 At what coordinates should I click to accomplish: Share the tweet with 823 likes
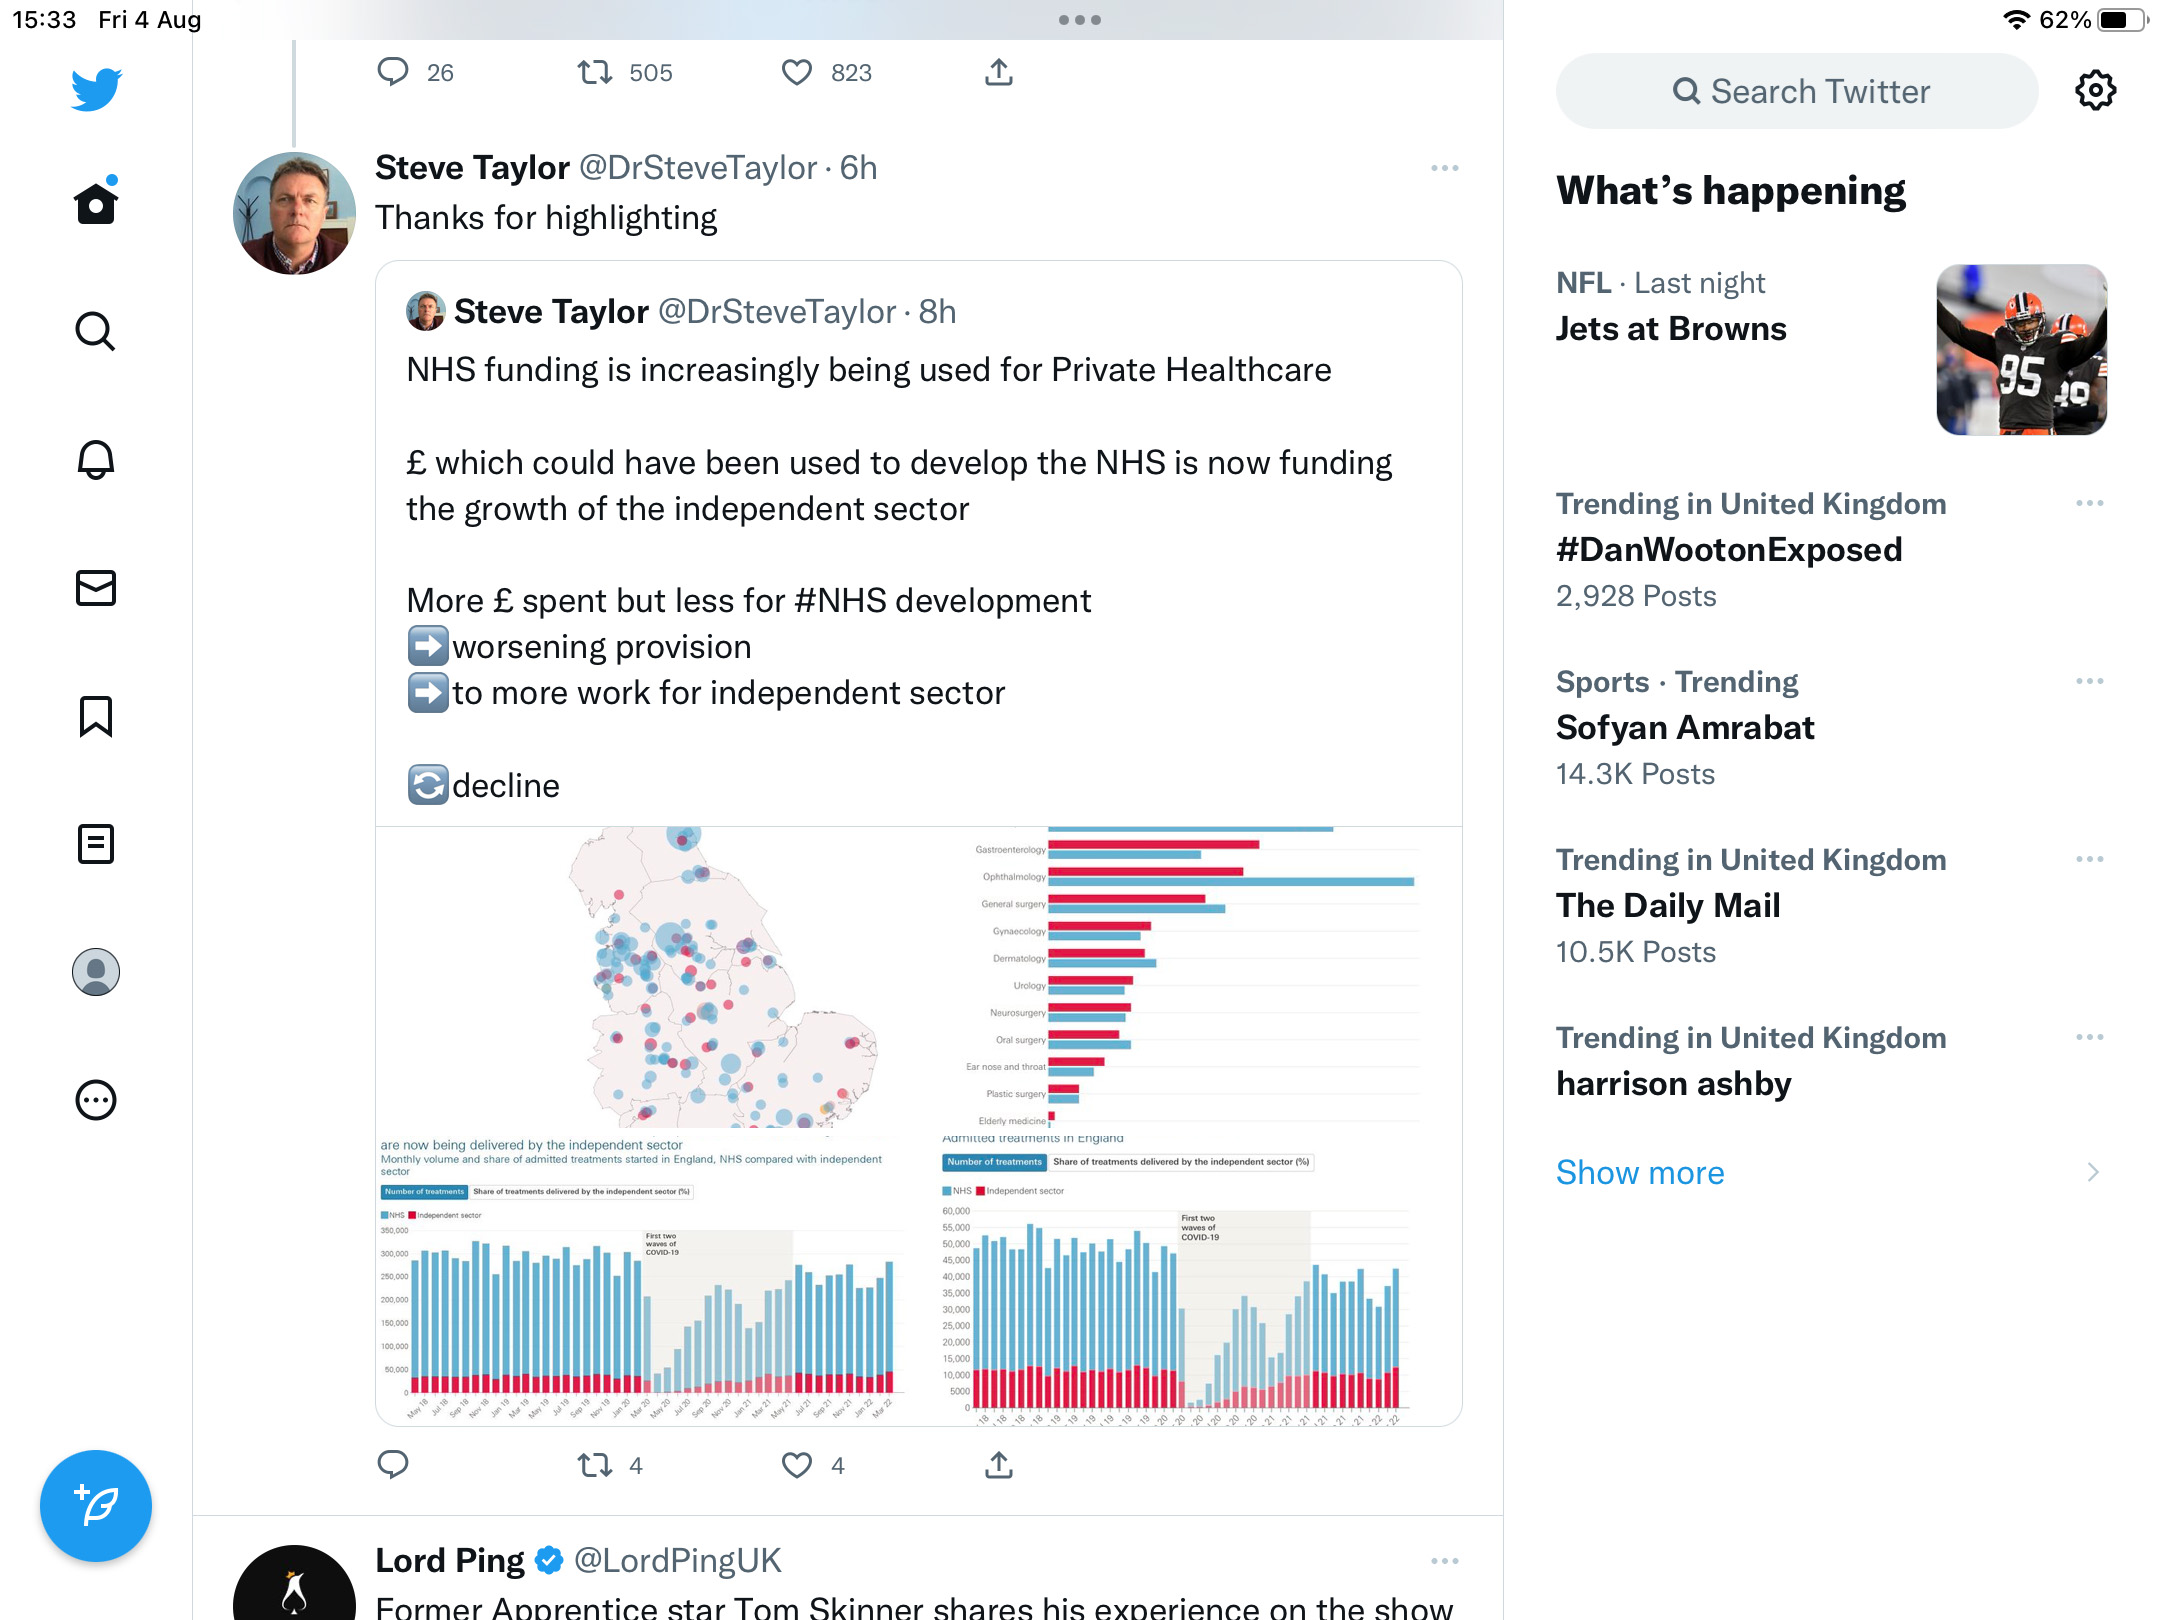point(999,72)
